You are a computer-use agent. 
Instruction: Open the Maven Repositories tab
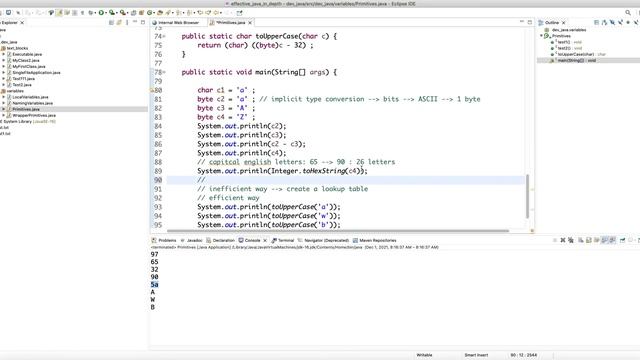[x=375, y=240]
